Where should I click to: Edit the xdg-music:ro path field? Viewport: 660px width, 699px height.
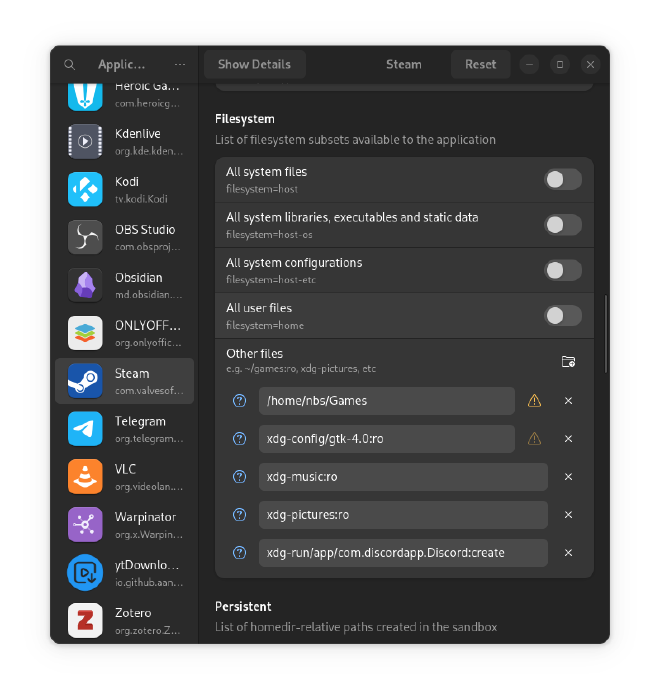(403, 477)
